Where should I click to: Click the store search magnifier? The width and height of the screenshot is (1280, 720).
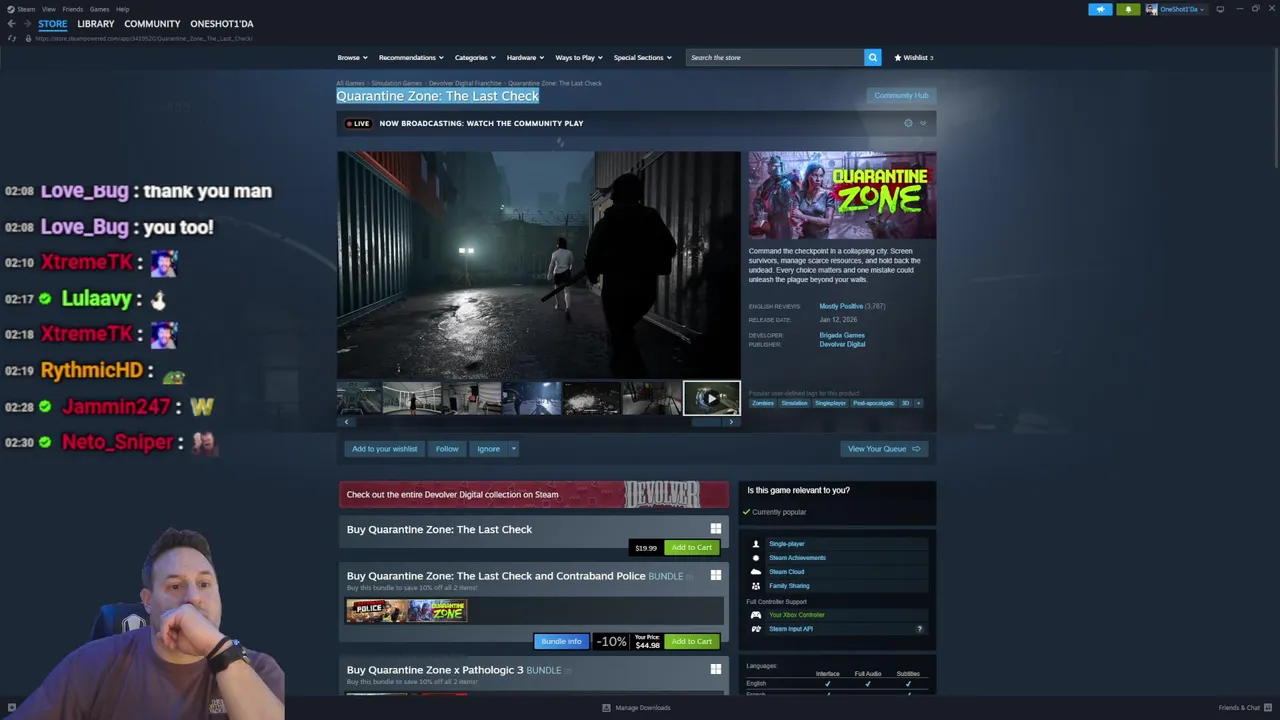click(x=872, y=57)
